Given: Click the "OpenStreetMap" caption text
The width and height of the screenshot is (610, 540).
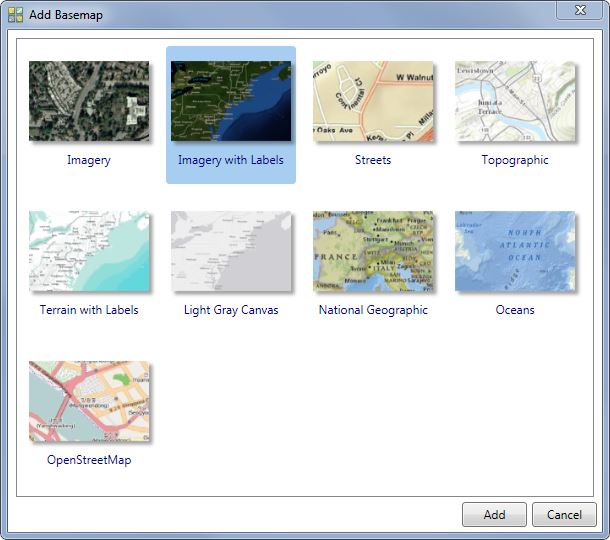Looking at the screenshot, I should 89,460.
